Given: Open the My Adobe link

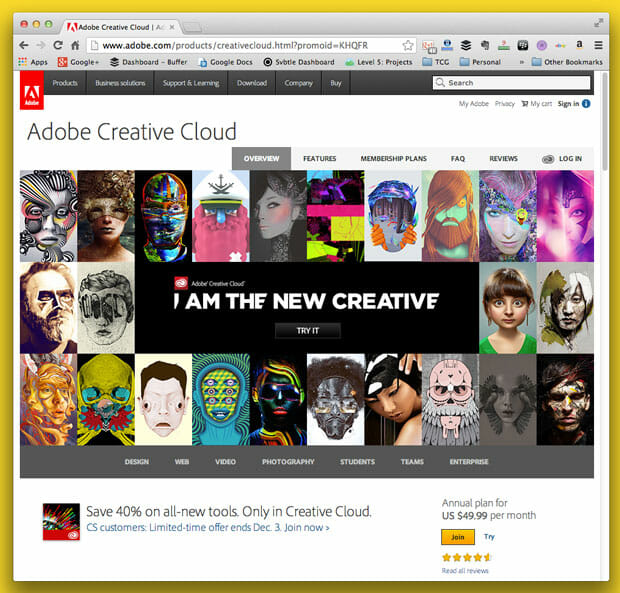Looking at the screenshot, I should click(473, 104).
